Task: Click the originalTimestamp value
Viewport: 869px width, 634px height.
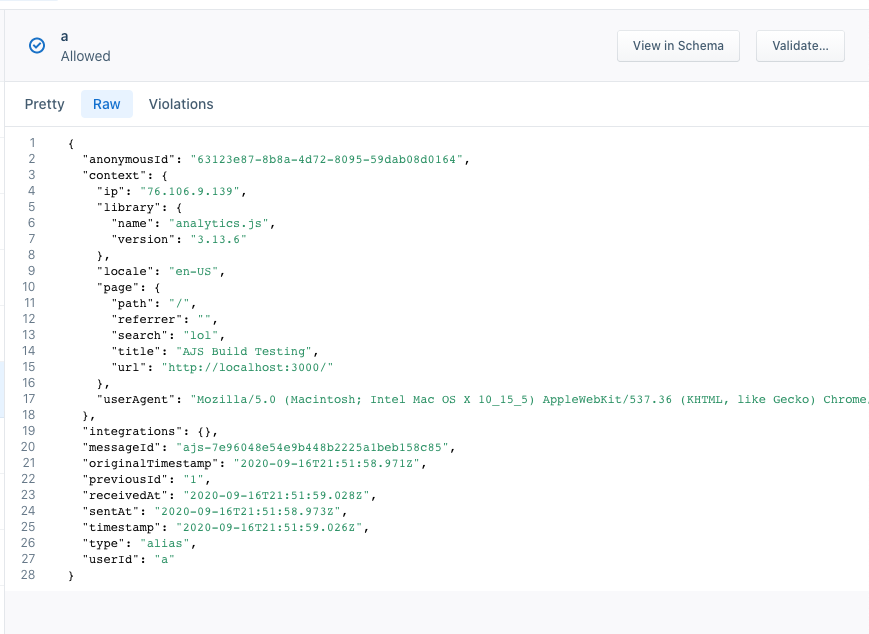Action: (x=327, y=464)
